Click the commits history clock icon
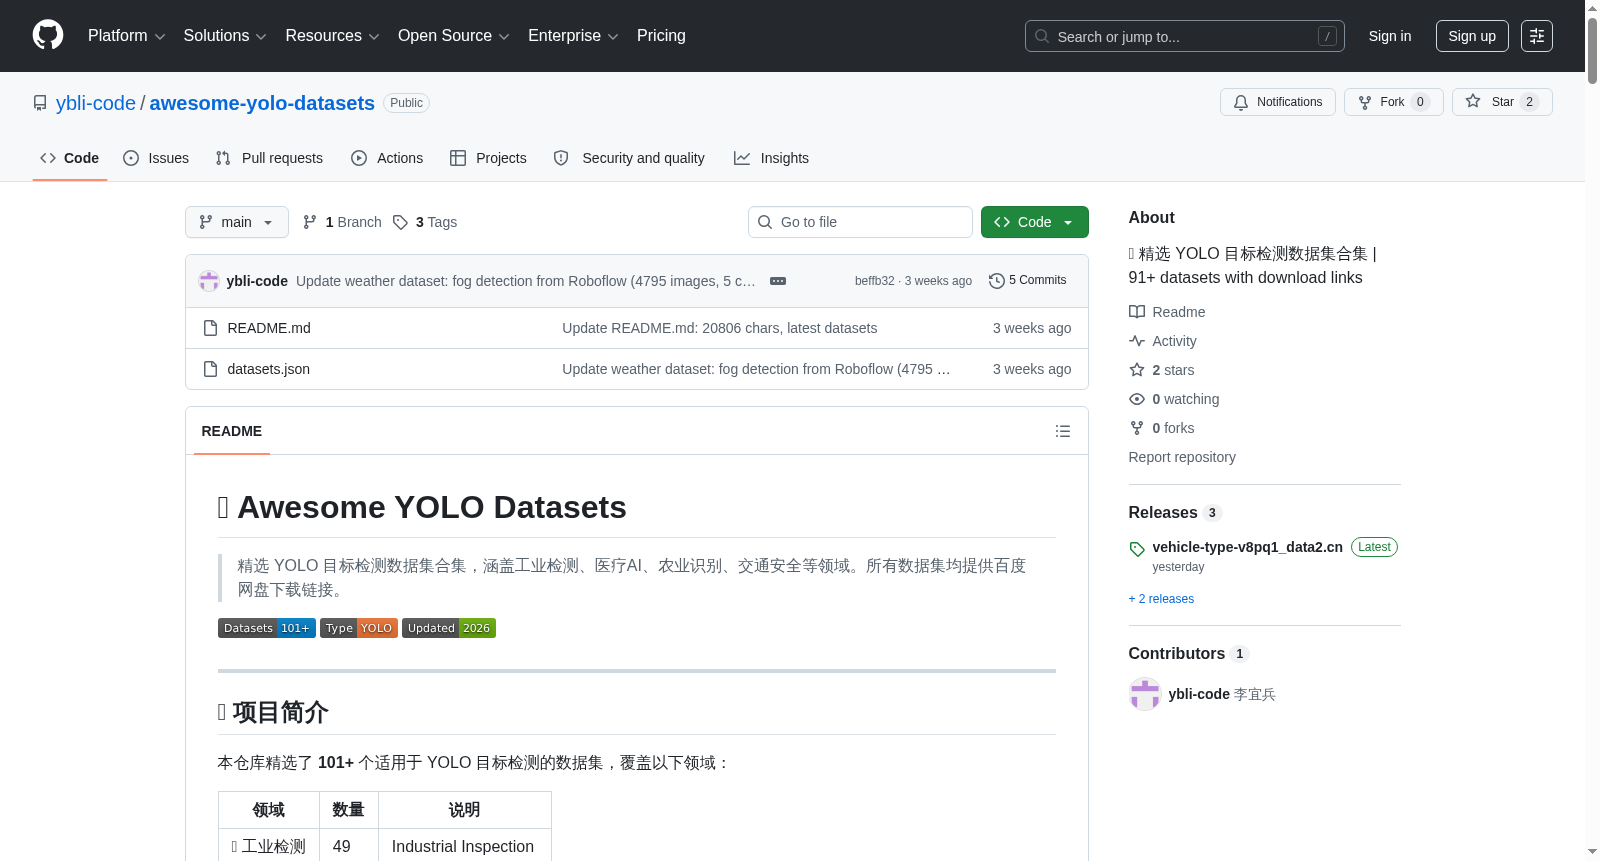 (x=996, y=281)
